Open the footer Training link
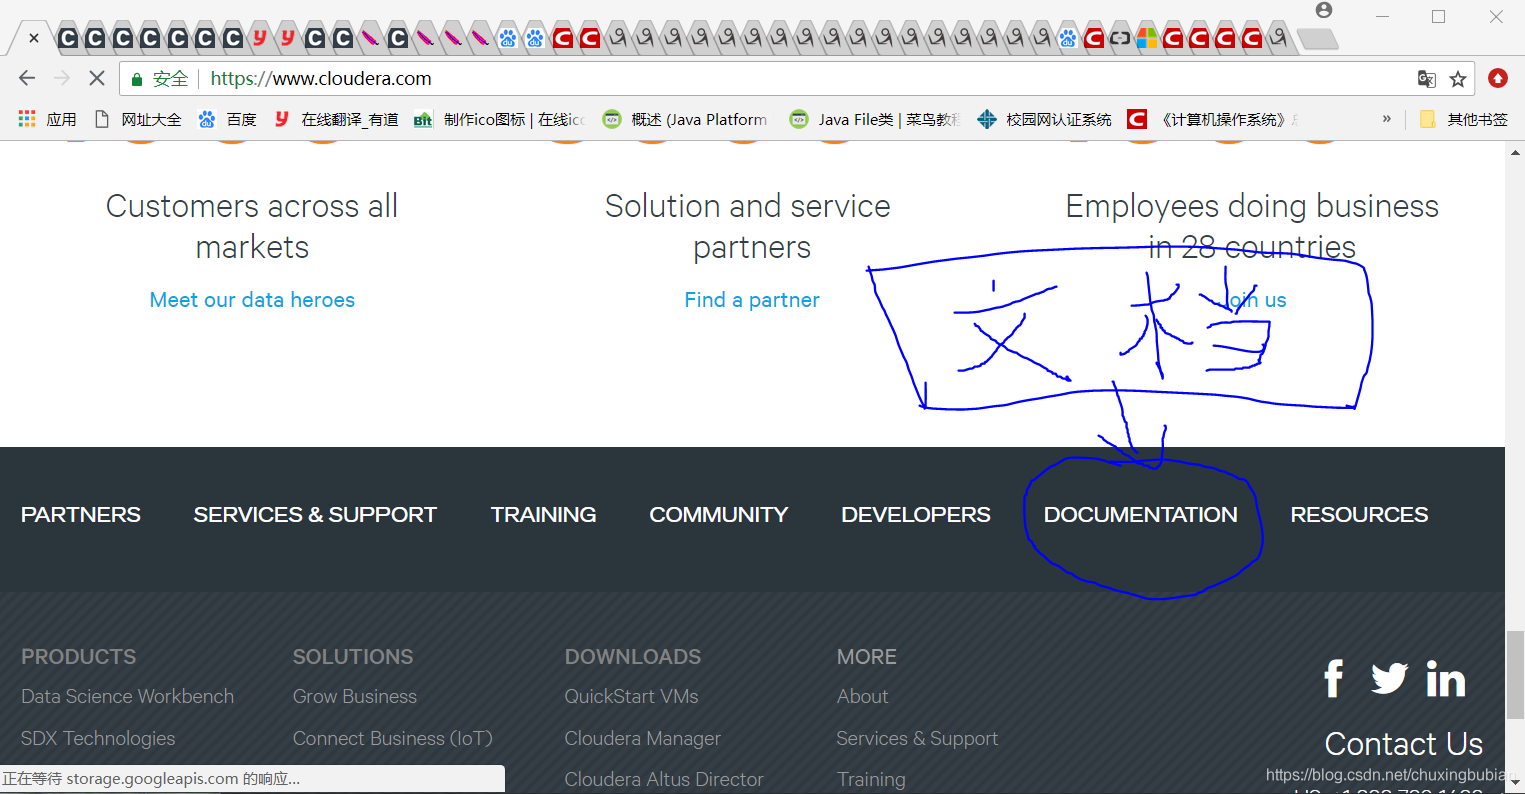This screenshot has width=1525, height=794. tap(871, 779)
